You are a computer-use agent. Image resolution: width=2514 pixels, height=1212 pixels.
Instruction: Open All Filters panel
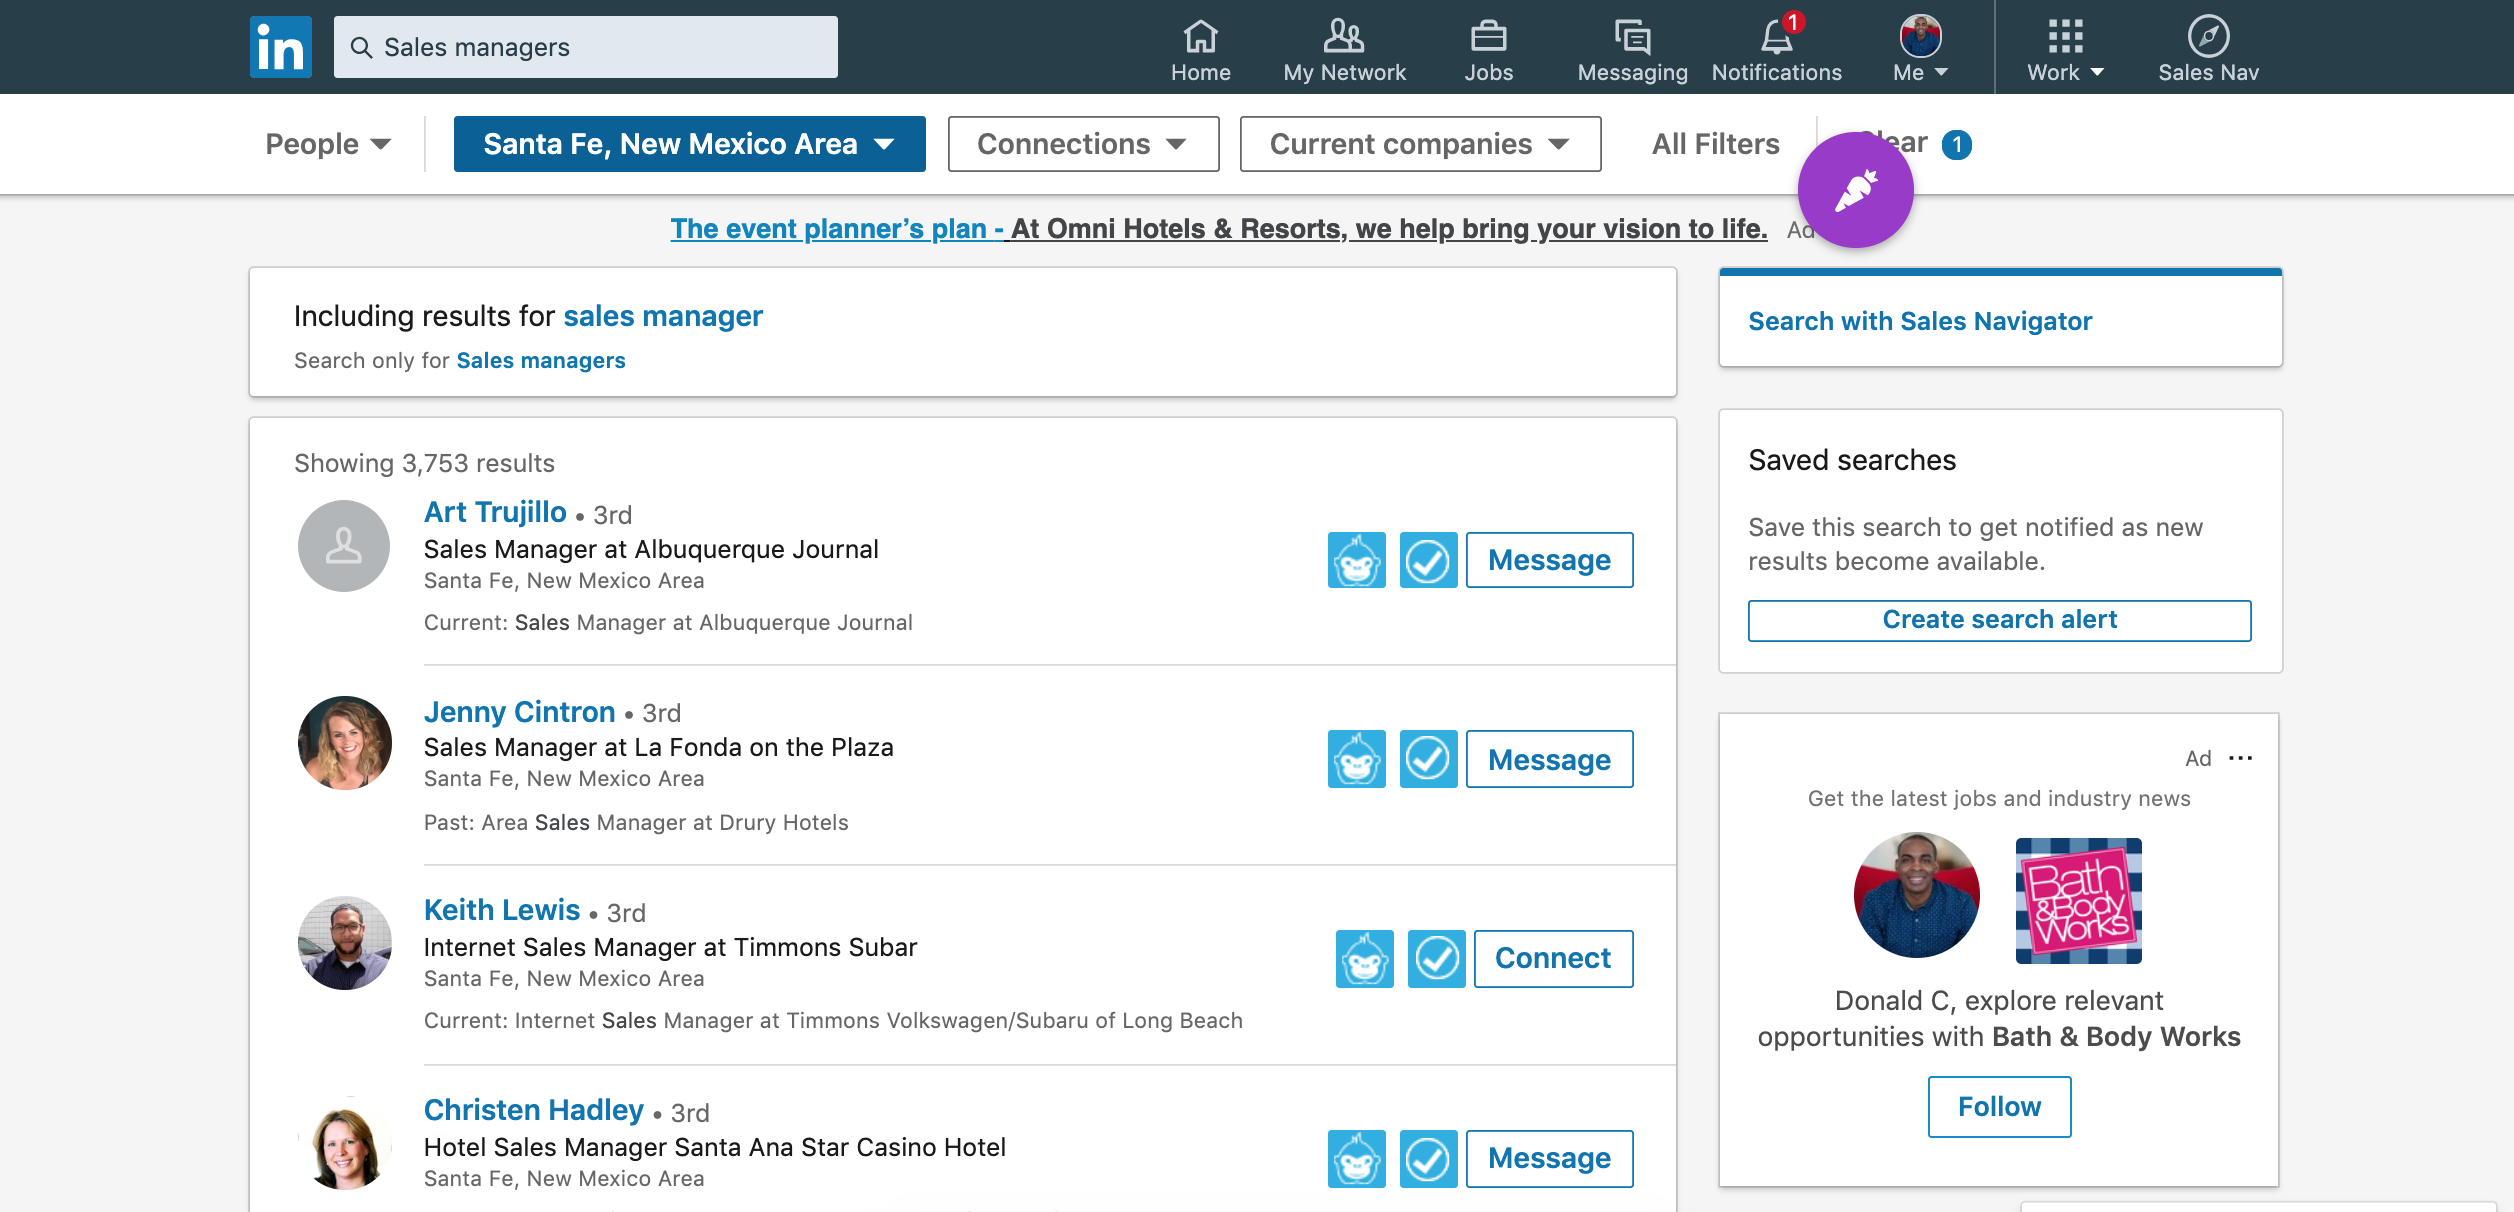pos(1715,144)
